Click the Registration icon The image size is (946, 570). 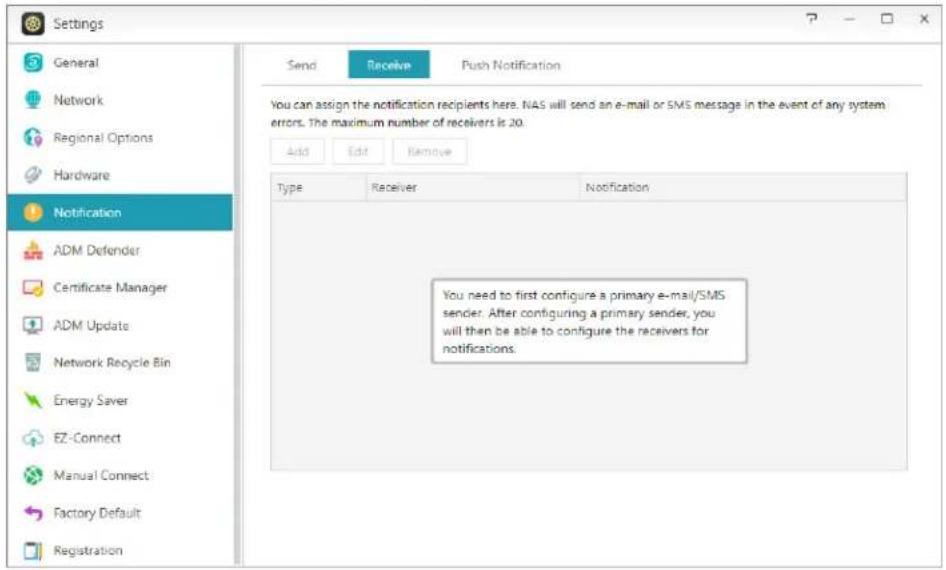33,550
